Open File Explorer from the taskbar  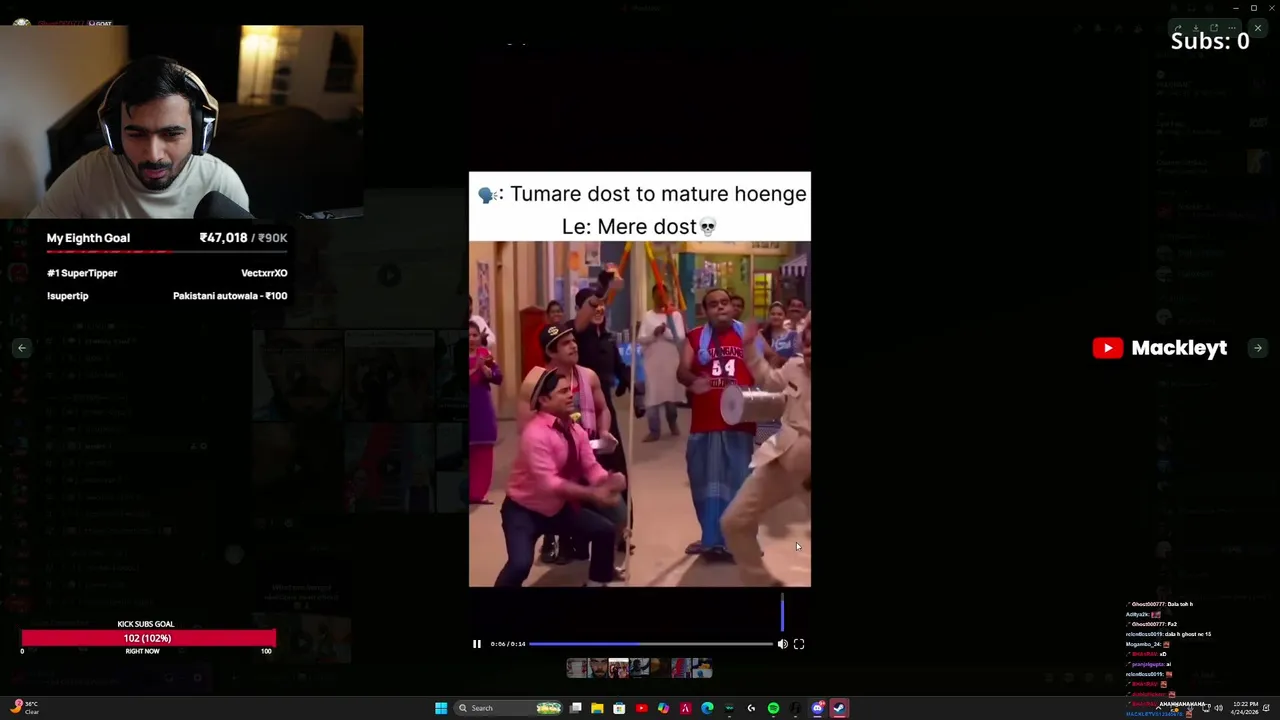(597, 708)
